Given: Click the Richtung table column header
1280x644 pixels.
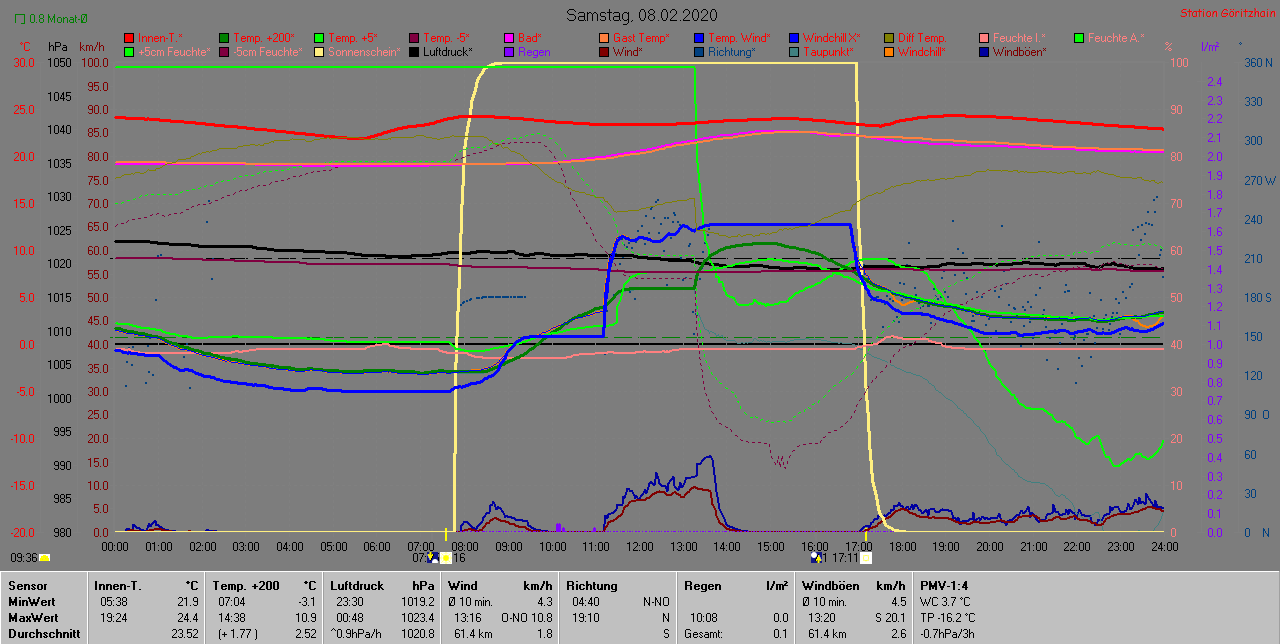Looking at the screenshot, I should coord(591,586).
